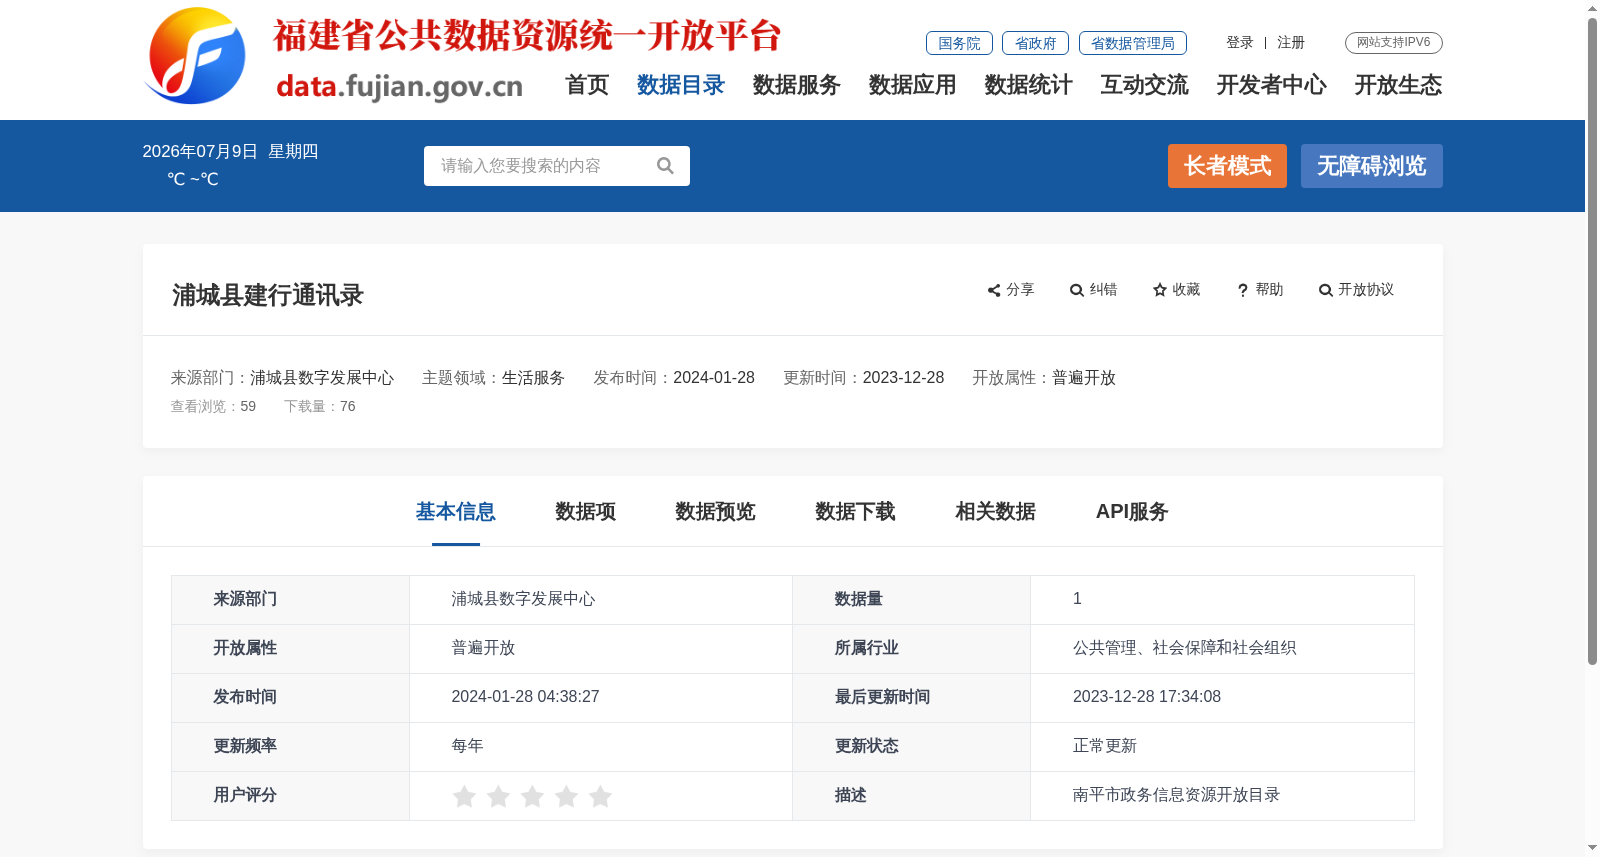Switch to the 相关数据 tab

[996, 512]
